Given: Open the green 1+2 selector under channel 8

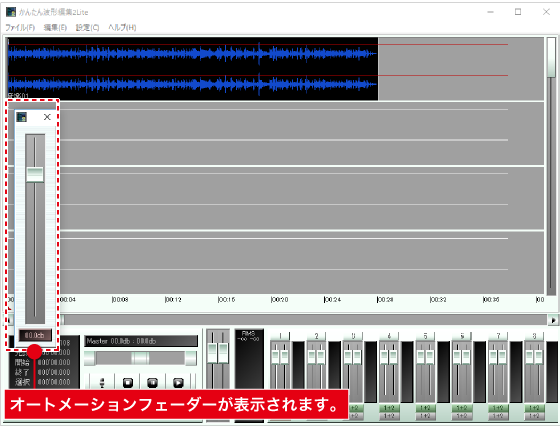Looking at the screenshot, I should pos(534,408).
